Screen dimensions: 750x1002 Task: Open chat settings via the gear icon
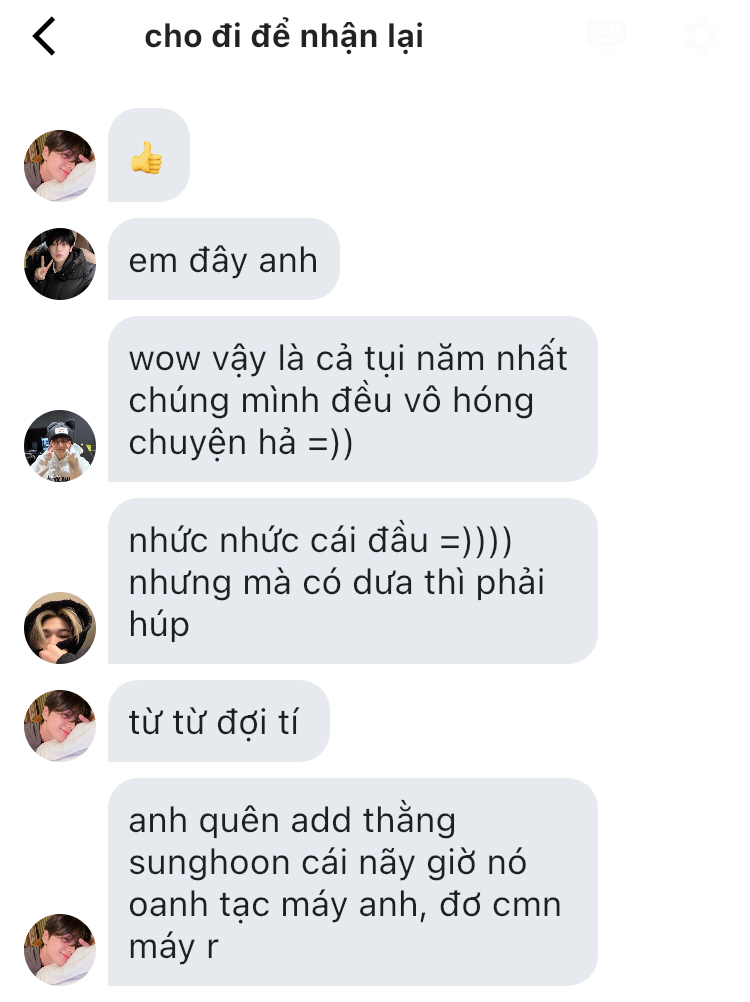(701, 36)
